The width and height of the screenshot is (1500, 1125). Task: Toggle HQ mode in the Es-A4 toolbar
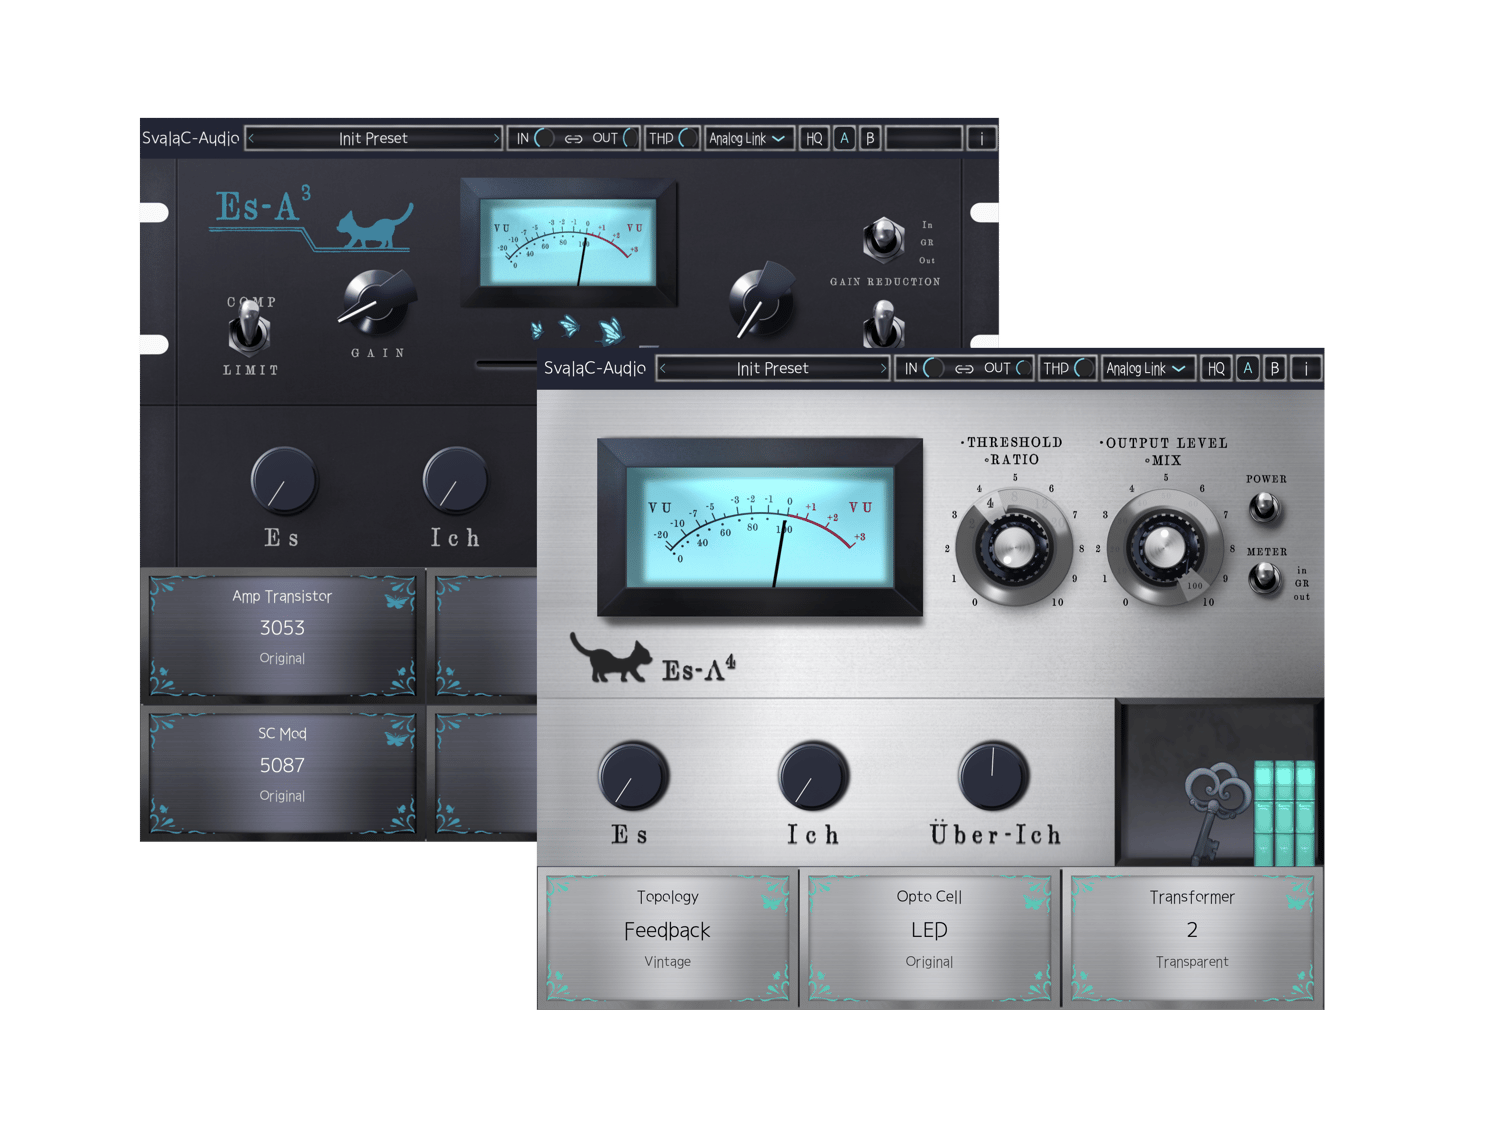pyautogui.click(x=1216, y=369)
